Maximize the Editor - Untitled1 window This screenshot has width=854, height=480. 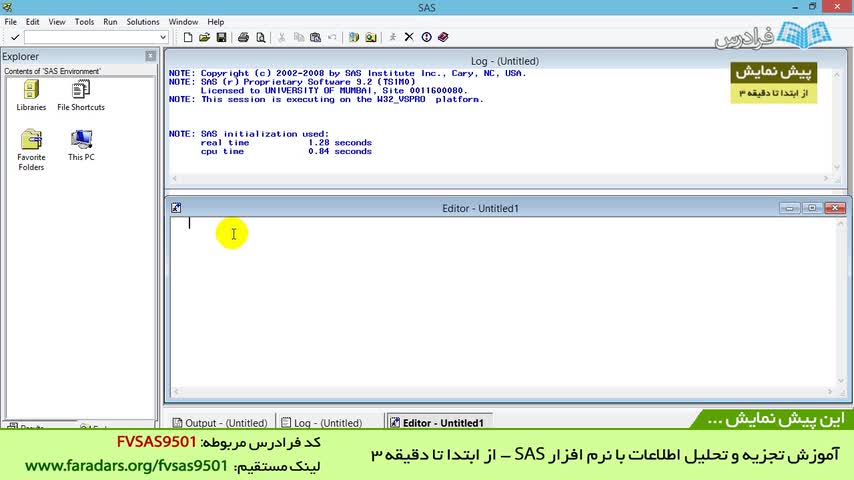812,208
